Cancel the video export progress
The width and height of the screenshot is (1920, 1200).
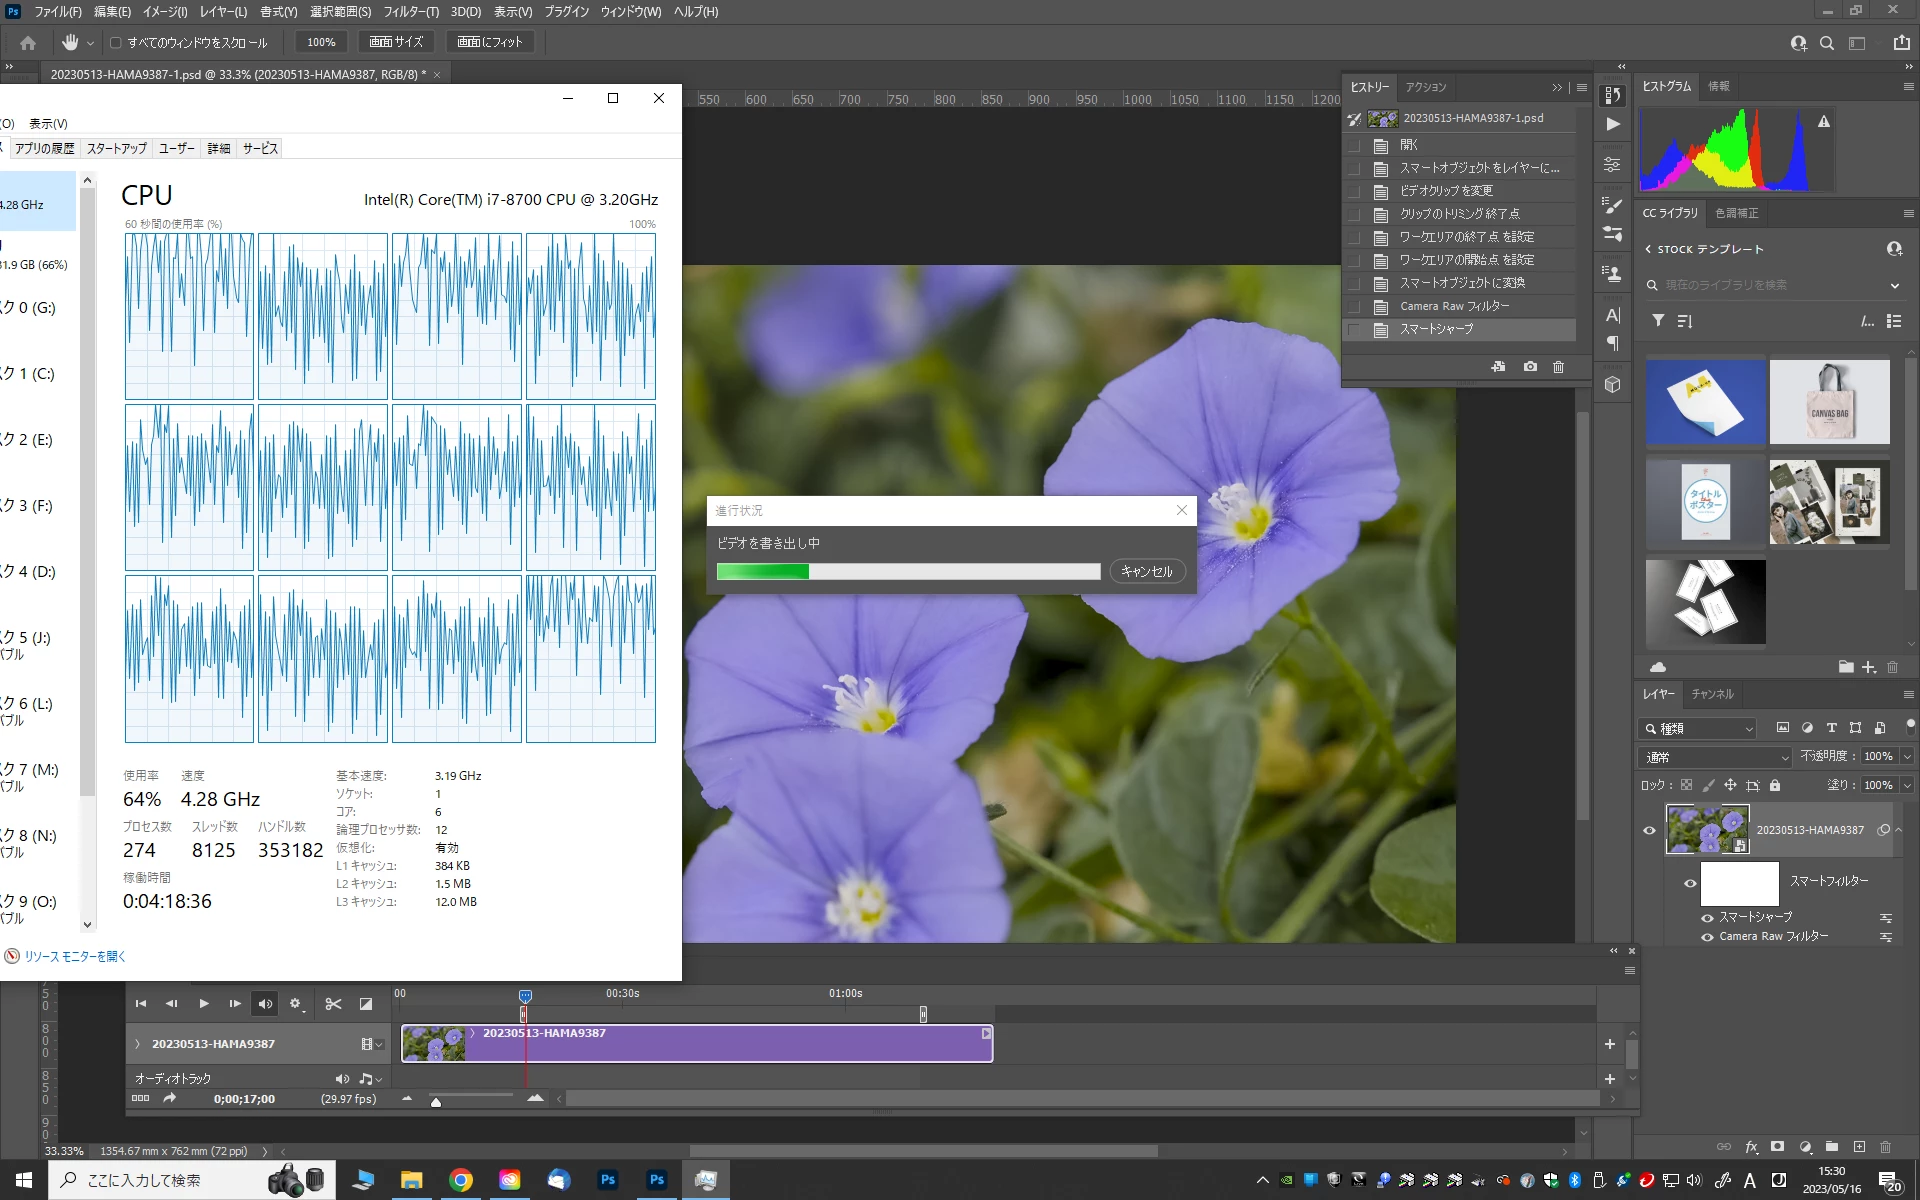1146,571
